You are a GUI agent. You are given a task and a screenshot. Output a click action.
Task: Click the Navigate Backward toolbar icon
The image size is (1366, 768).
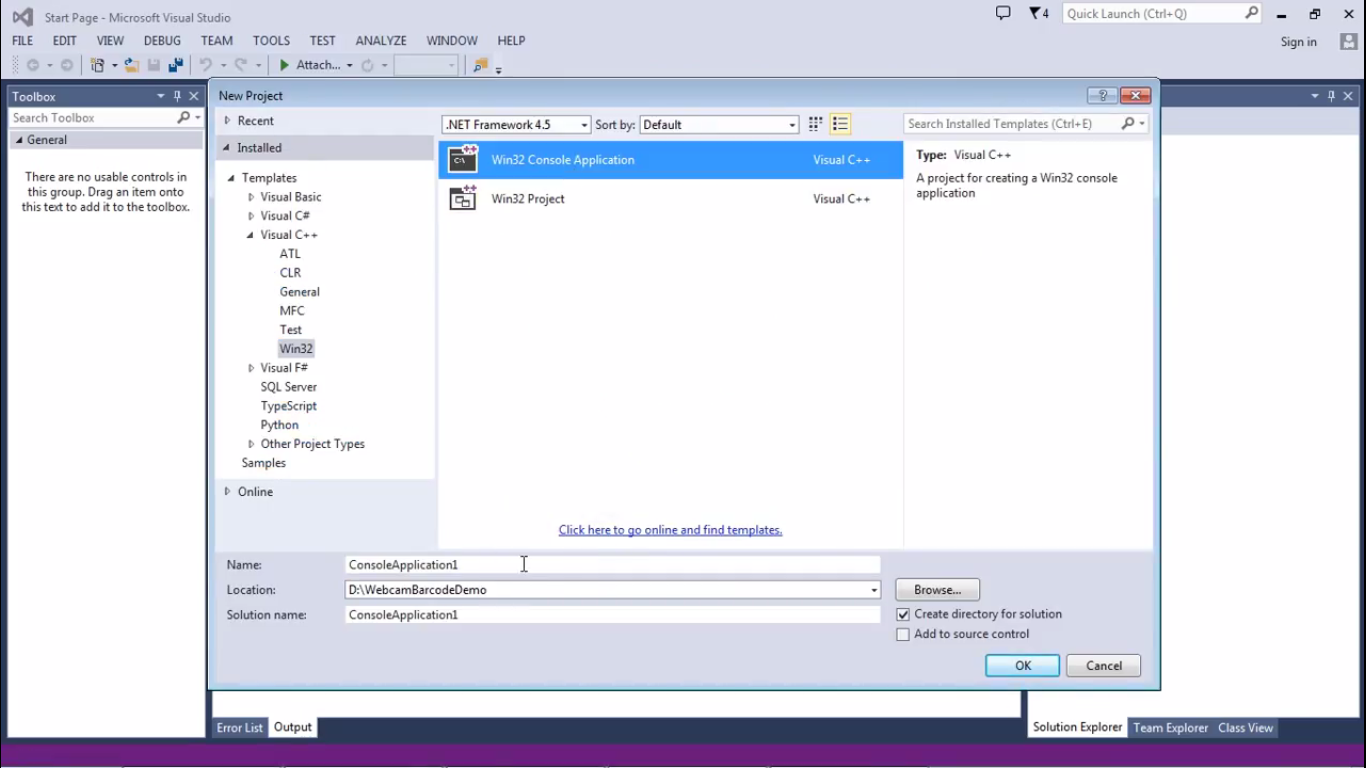[x=33, y=65]
